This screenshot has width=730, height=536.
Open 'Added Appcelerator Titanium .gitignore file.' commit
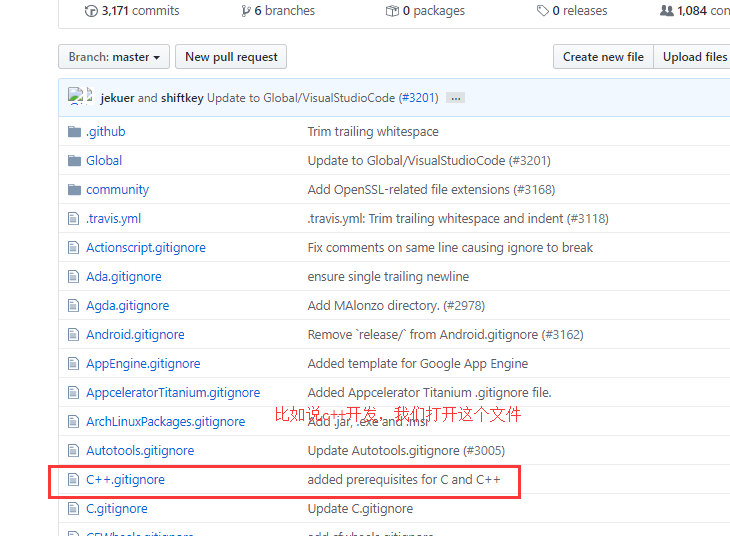(429, 393)
